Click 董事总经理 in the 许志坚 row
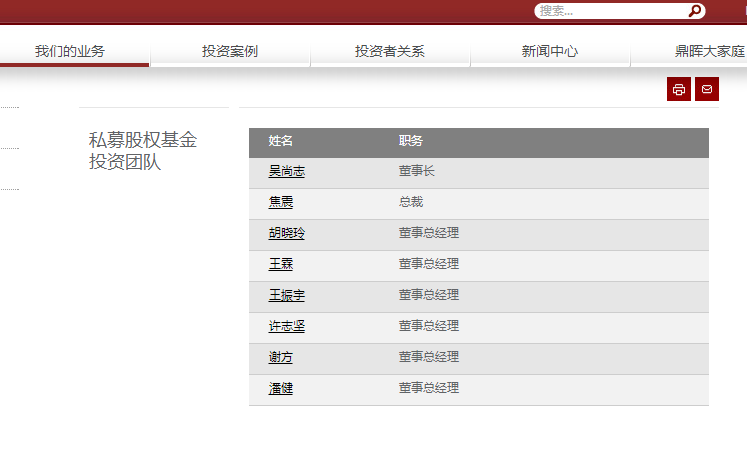 tap(429, 325)
